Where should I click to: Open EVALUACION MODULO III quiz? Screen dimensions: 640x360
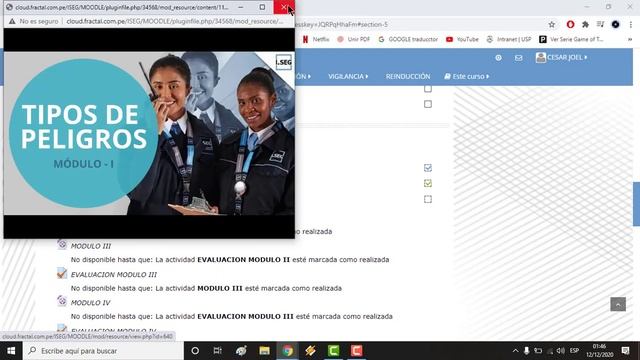(114, 275)
